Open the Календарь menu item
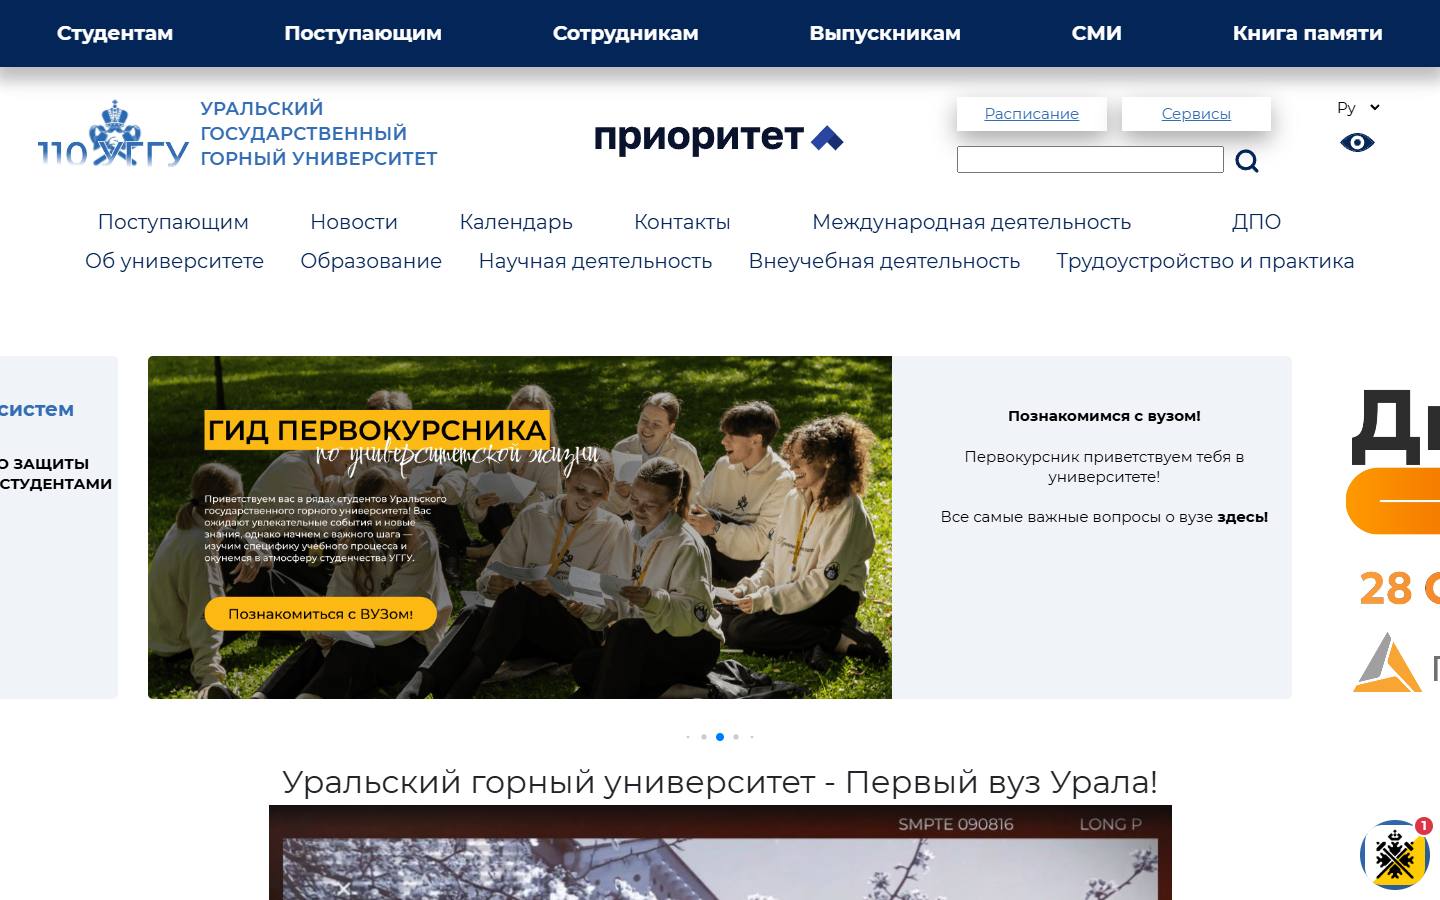The image size is (1440, 900). 516,222
